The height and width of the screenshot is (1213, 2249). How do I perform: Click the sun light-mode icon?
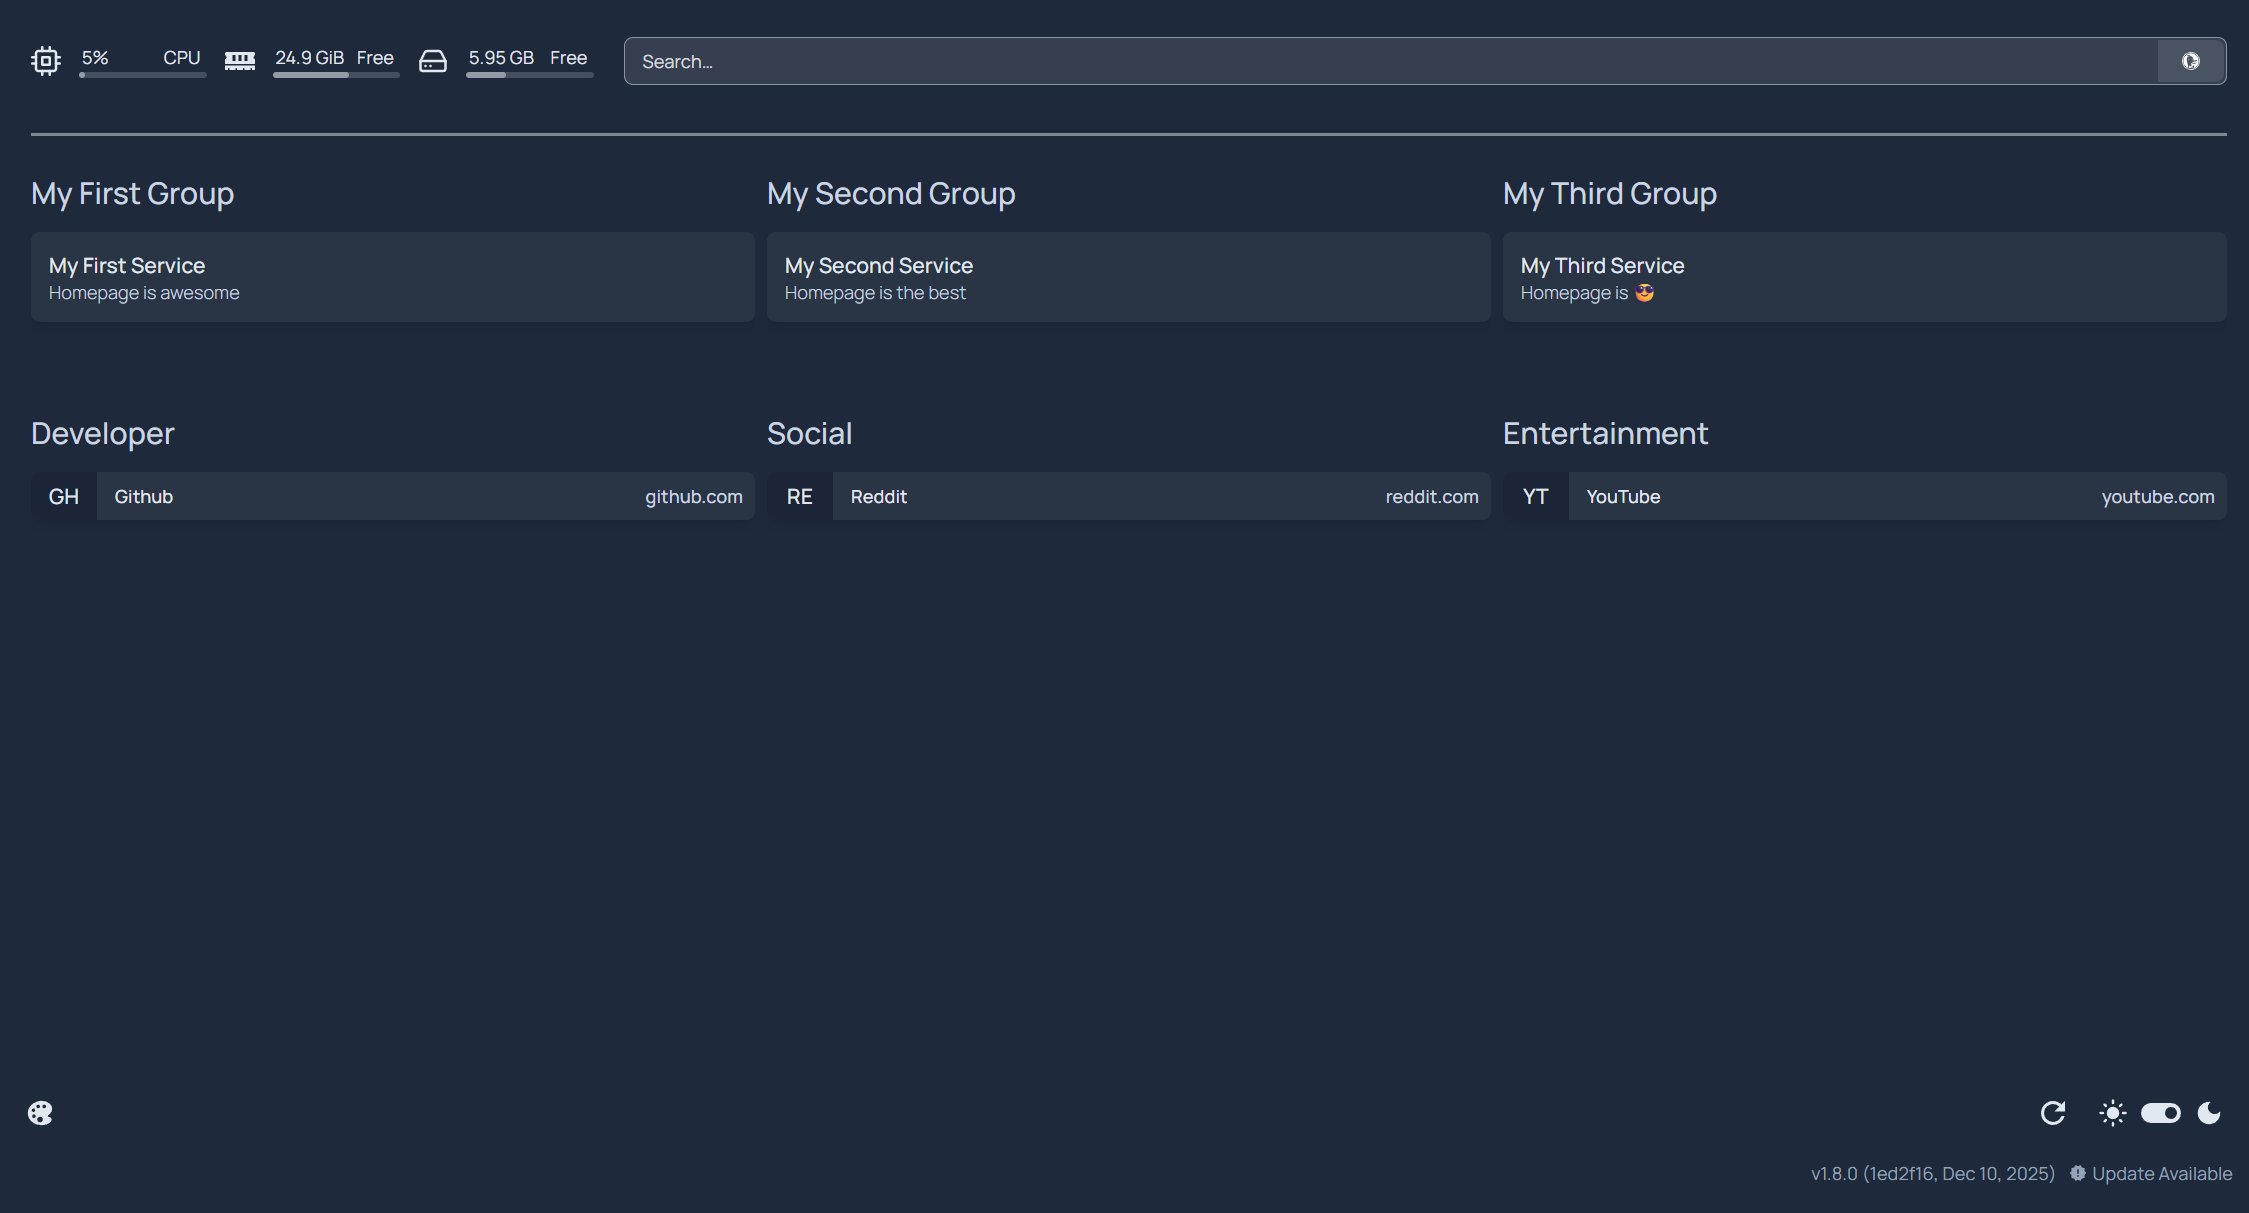(x=2112, y=1113)
